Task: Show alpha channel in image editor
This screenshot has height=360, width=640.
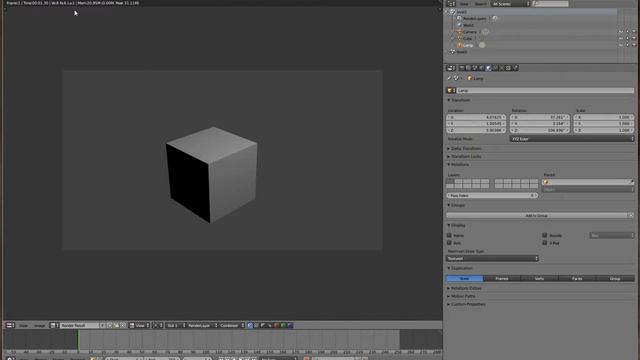Action: click(x=263, y=325)
